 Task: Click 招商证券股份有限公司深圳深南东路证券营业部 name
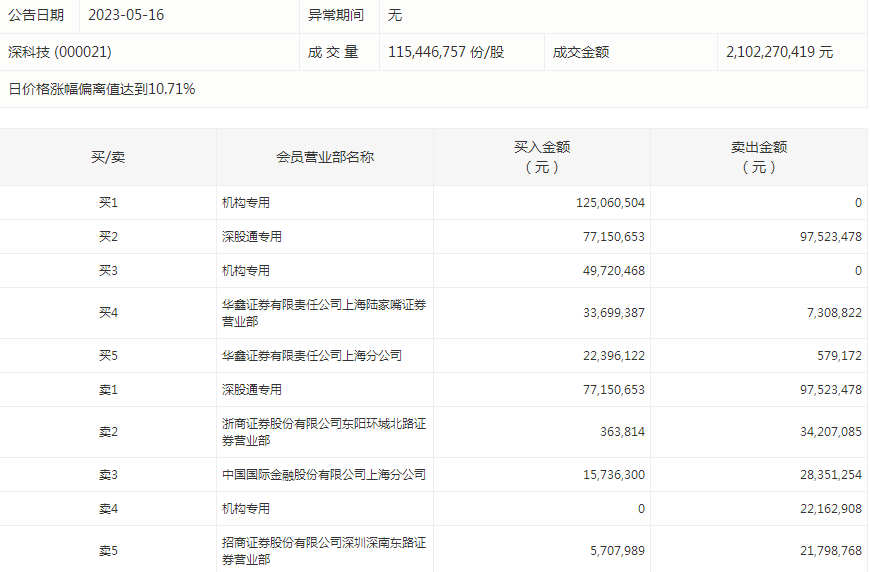(324, 551)
